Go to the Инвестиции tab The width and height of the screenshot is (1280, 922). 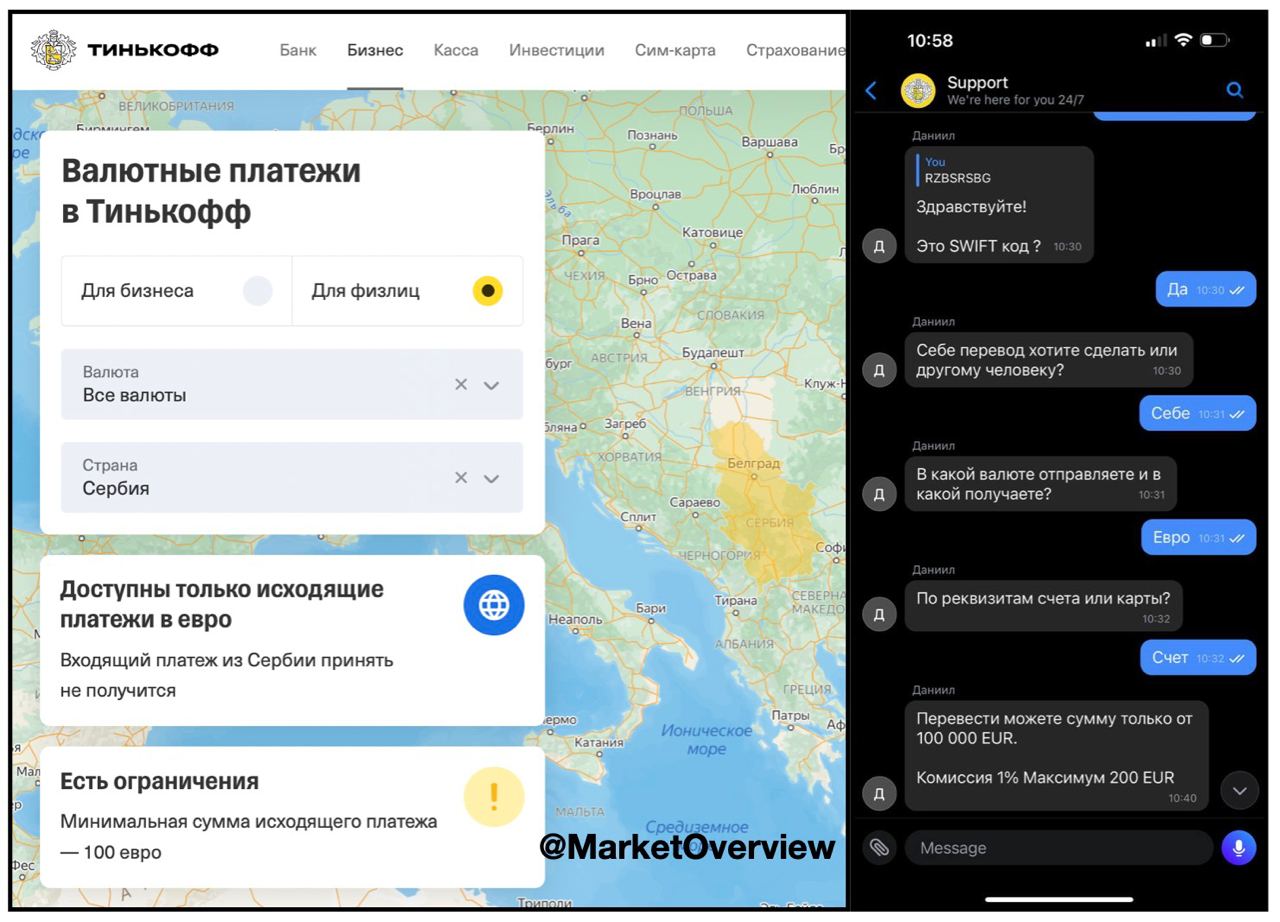click(556, 50)
